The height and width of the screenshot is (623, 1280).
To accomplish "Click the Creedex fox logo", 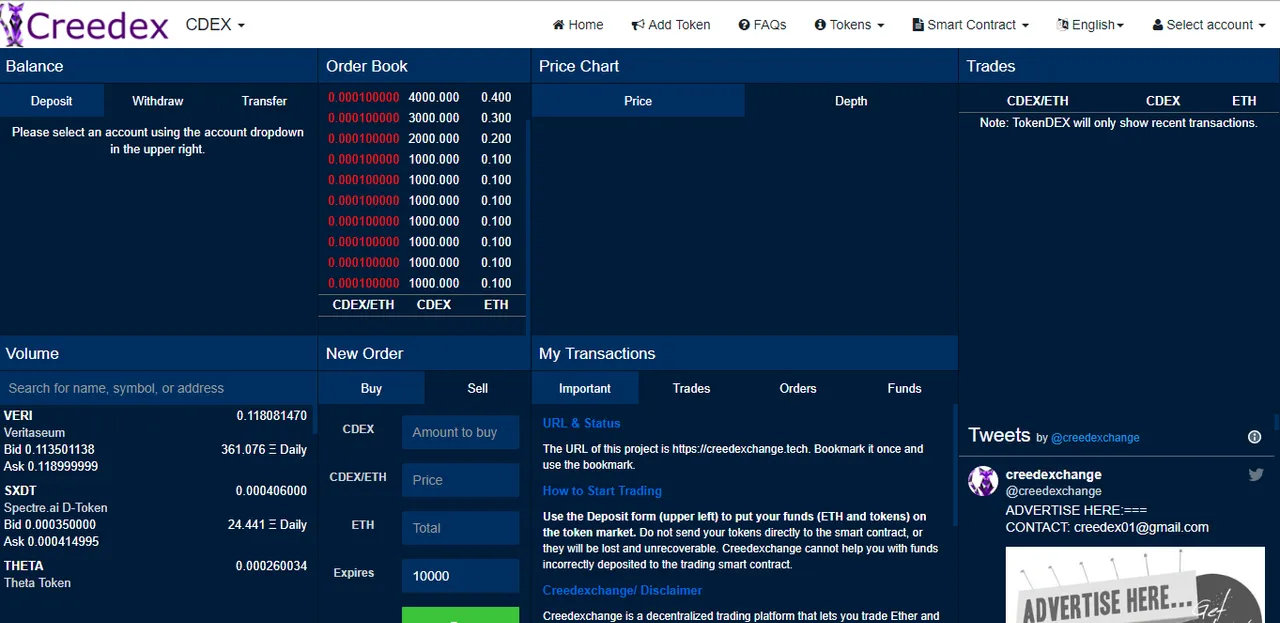I will click(14, 24).
